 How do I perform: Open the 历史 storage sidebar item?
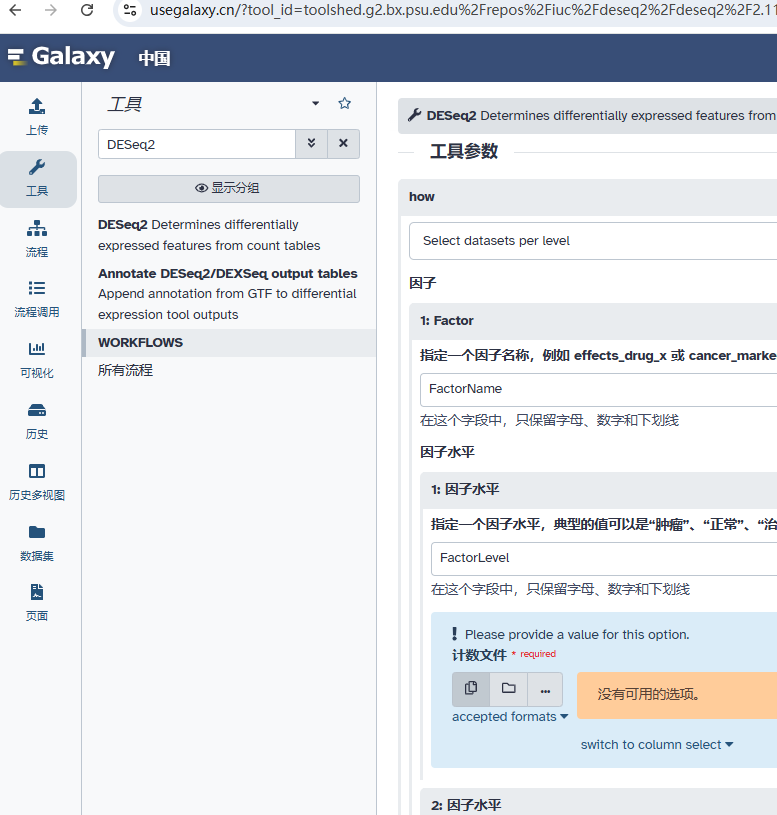pyautogui.click(x=37, y=422)
